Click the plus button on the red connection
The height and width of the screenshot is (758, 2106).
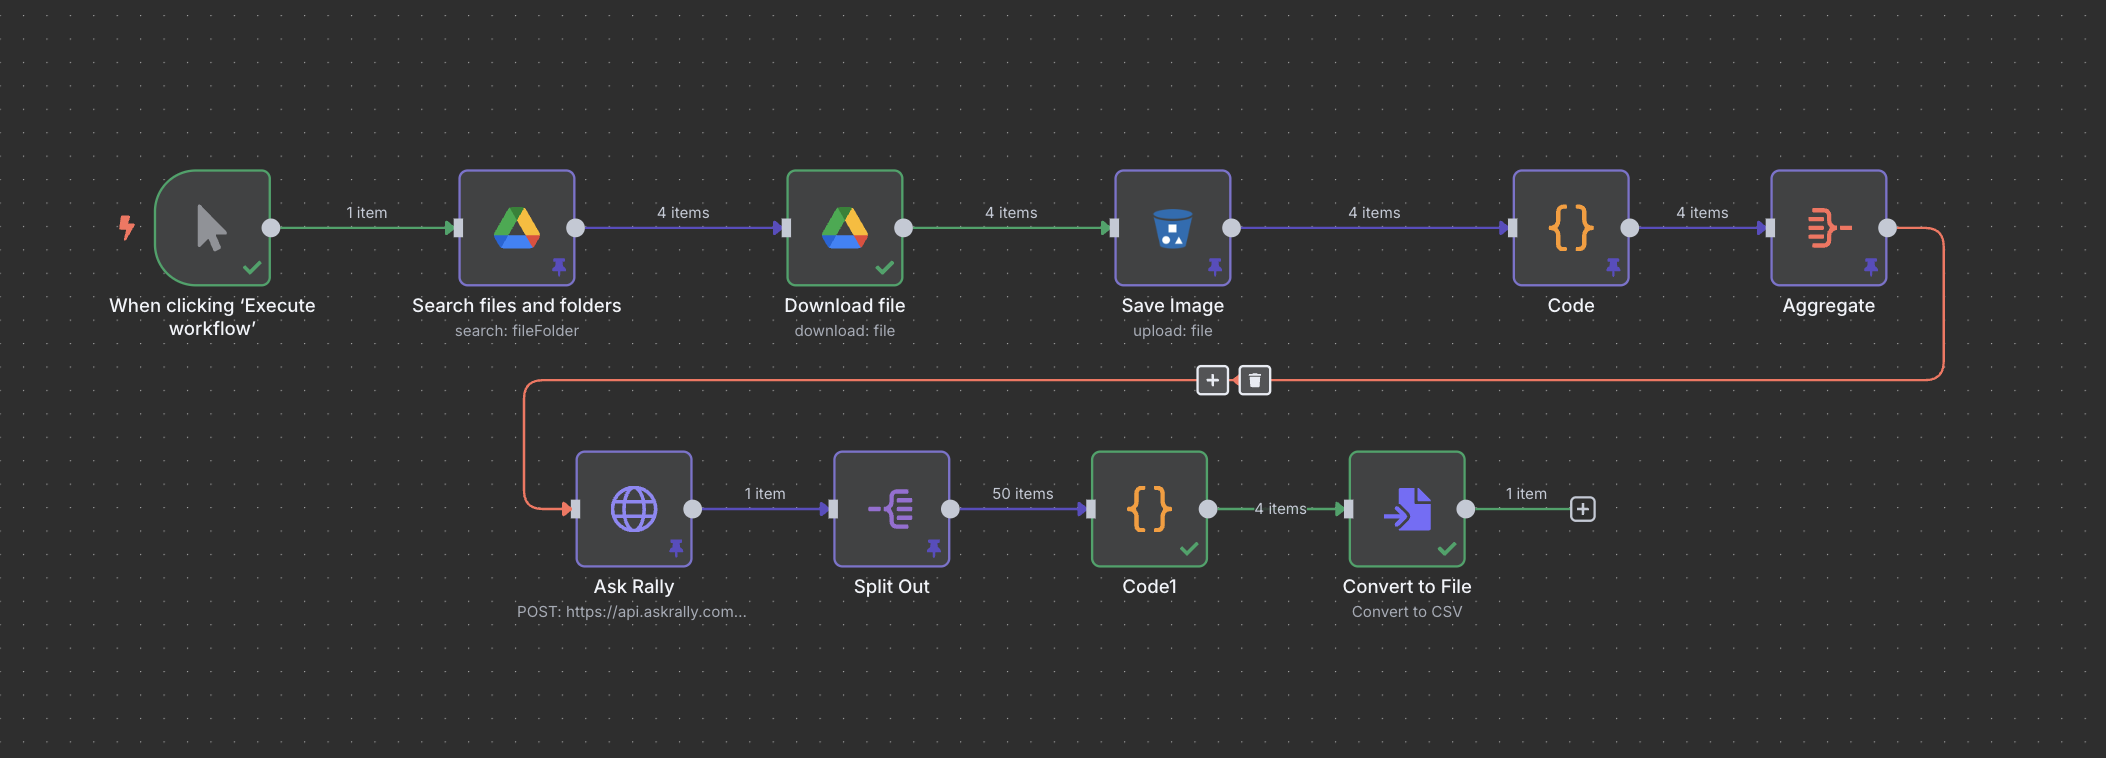tap(1212, 380)
